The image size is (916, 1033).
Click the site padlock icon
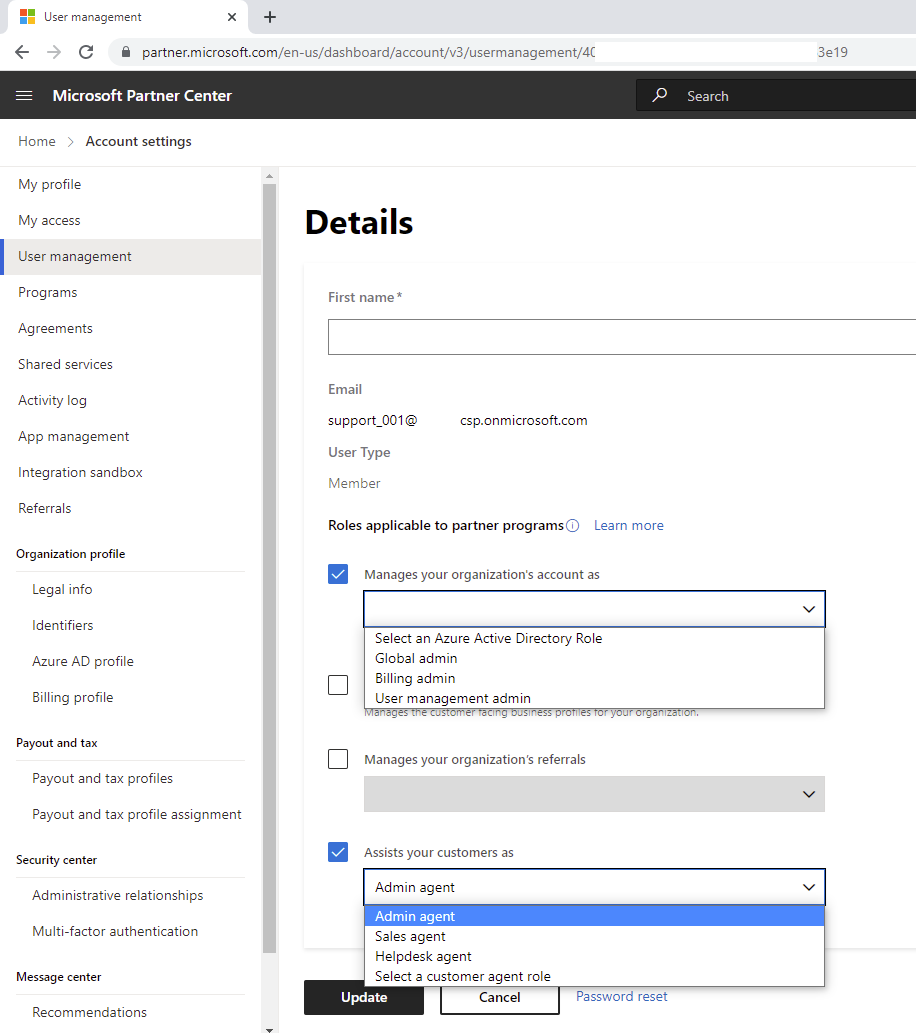tap(126, 52)
